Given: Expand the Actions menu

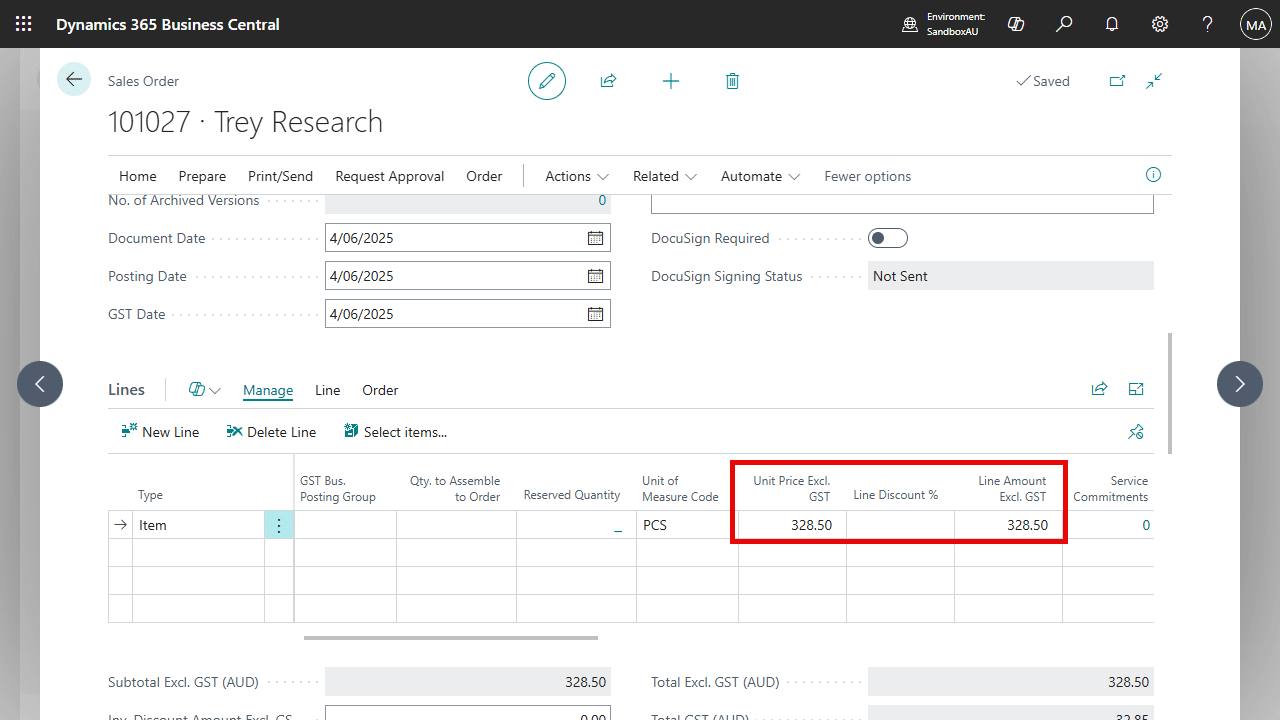Looking at the screenshot, I should coord(577,176).
